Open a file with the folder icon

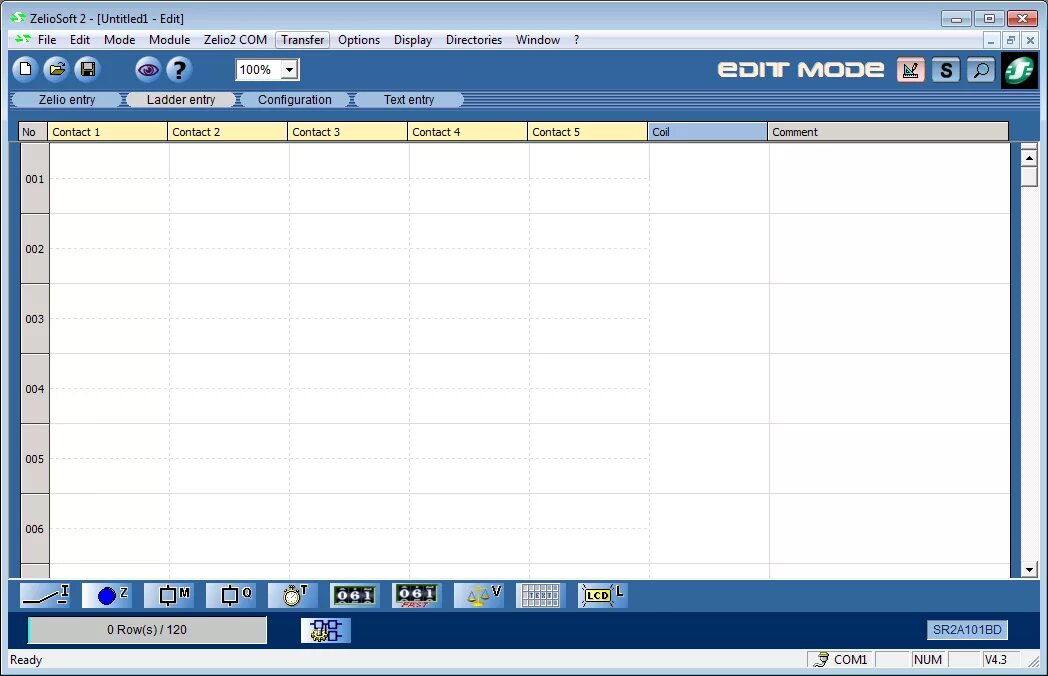click(x=57, y=69)
